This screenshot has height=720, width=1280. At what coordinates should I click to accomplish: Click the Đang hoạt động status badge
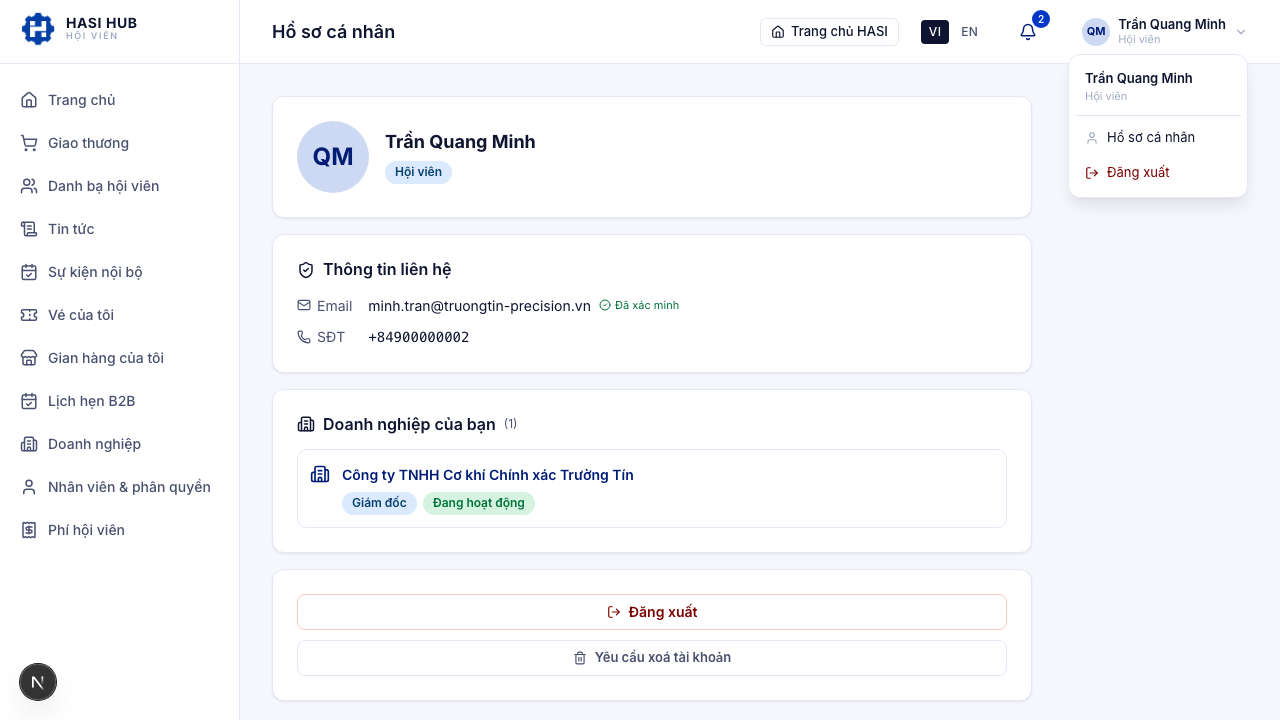pyautogui.click(x=479, y=503)
